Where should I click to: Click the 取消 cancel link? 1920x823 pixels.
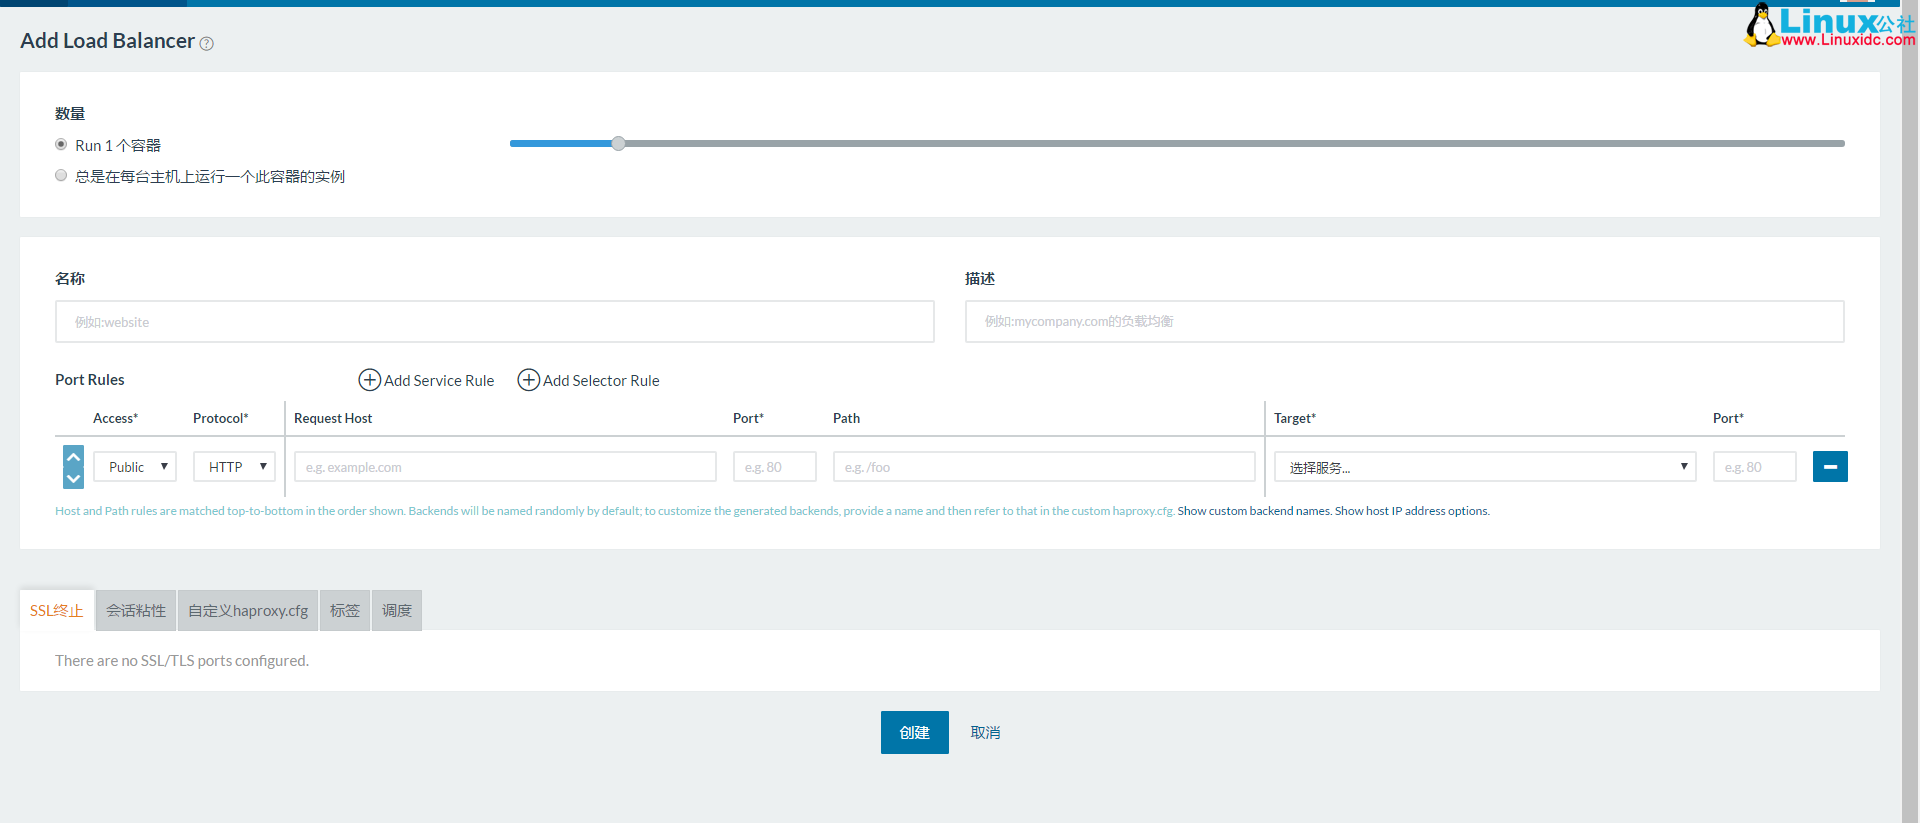(x=985, y=733)
